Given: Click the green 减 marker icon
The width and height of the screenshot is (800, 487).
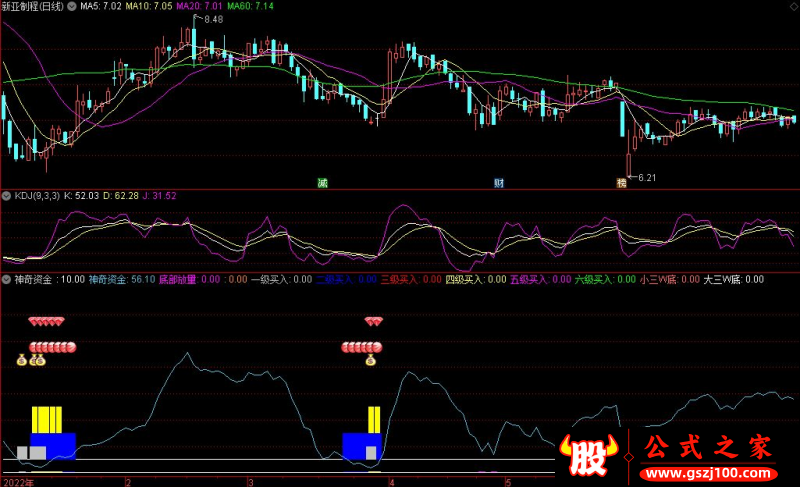Looking at the screenshot, I should pyautogui.click(x=322, y=183).
